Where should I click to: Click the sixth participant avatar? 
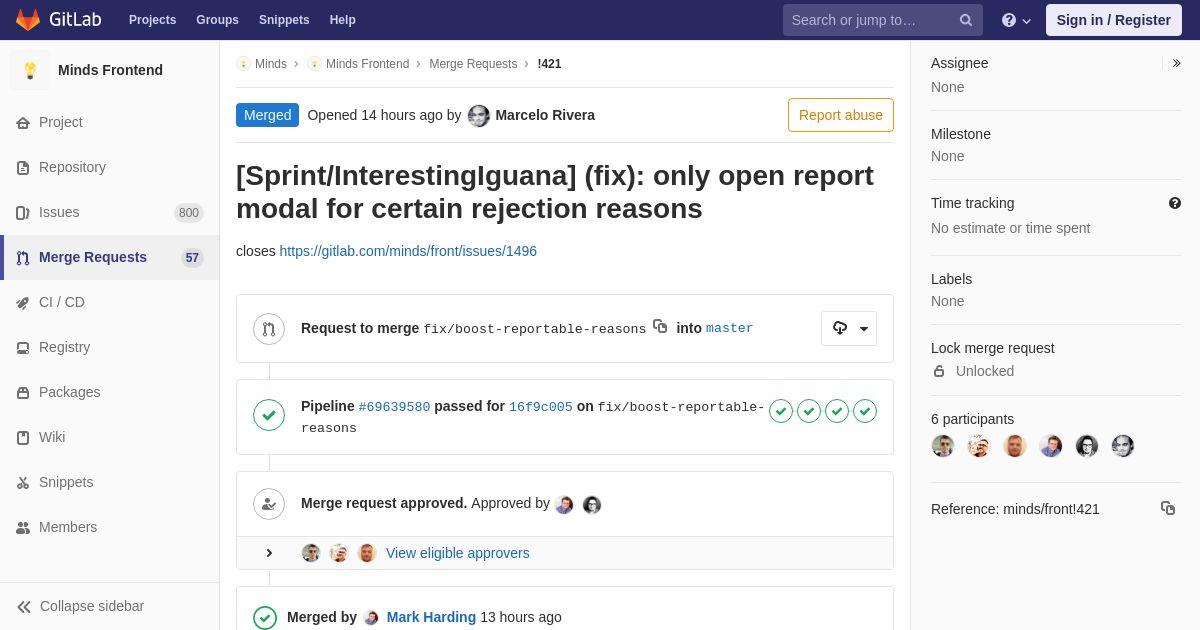coord(1123,446)
